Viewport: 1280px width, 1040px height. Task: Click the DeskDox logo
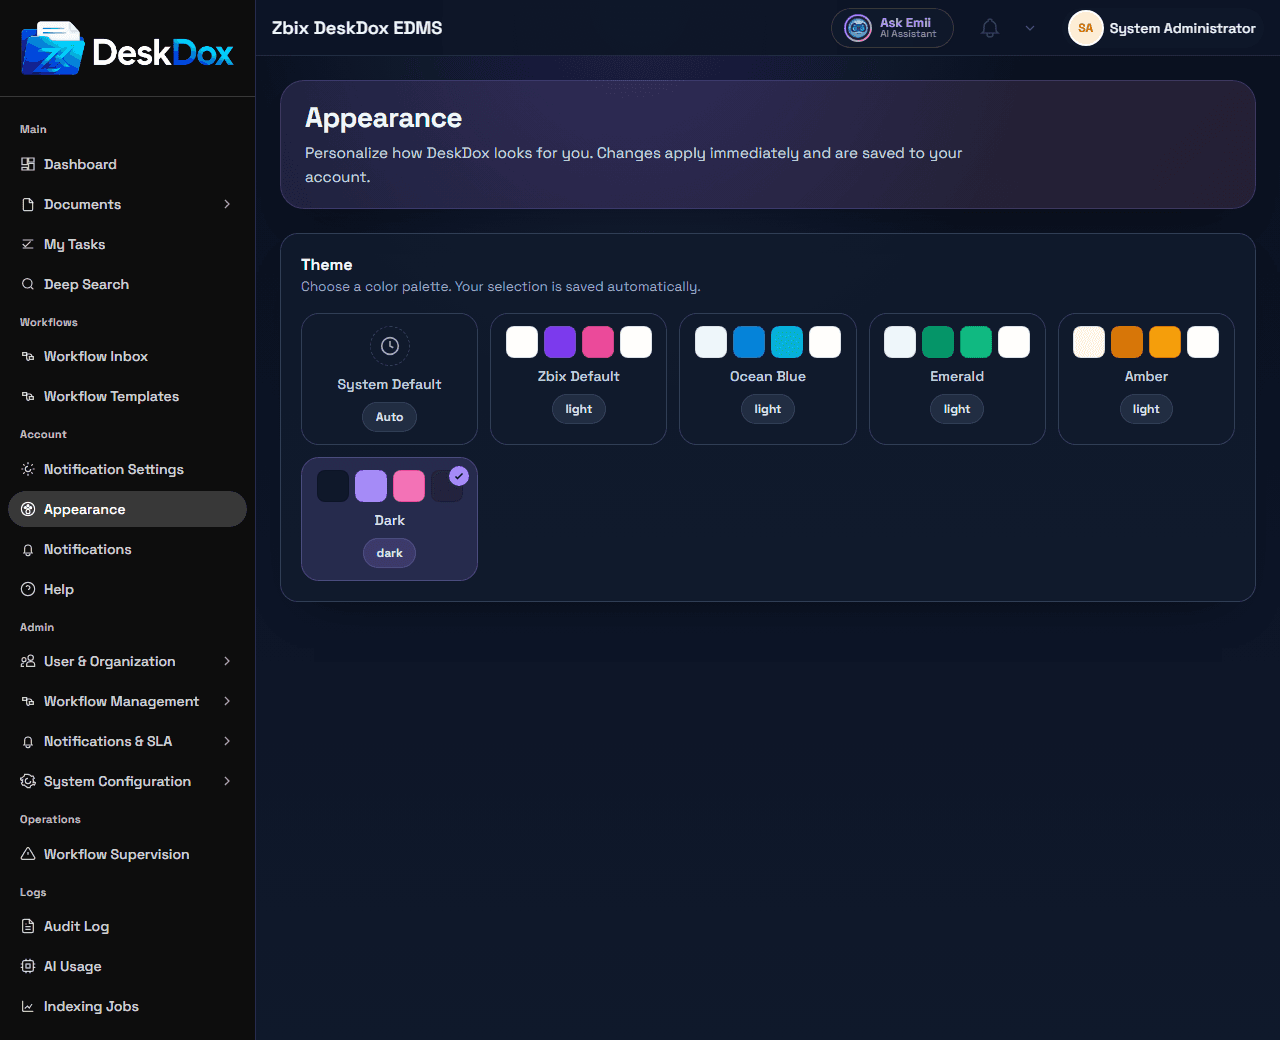pyautogui.click(x=127, y=48)
